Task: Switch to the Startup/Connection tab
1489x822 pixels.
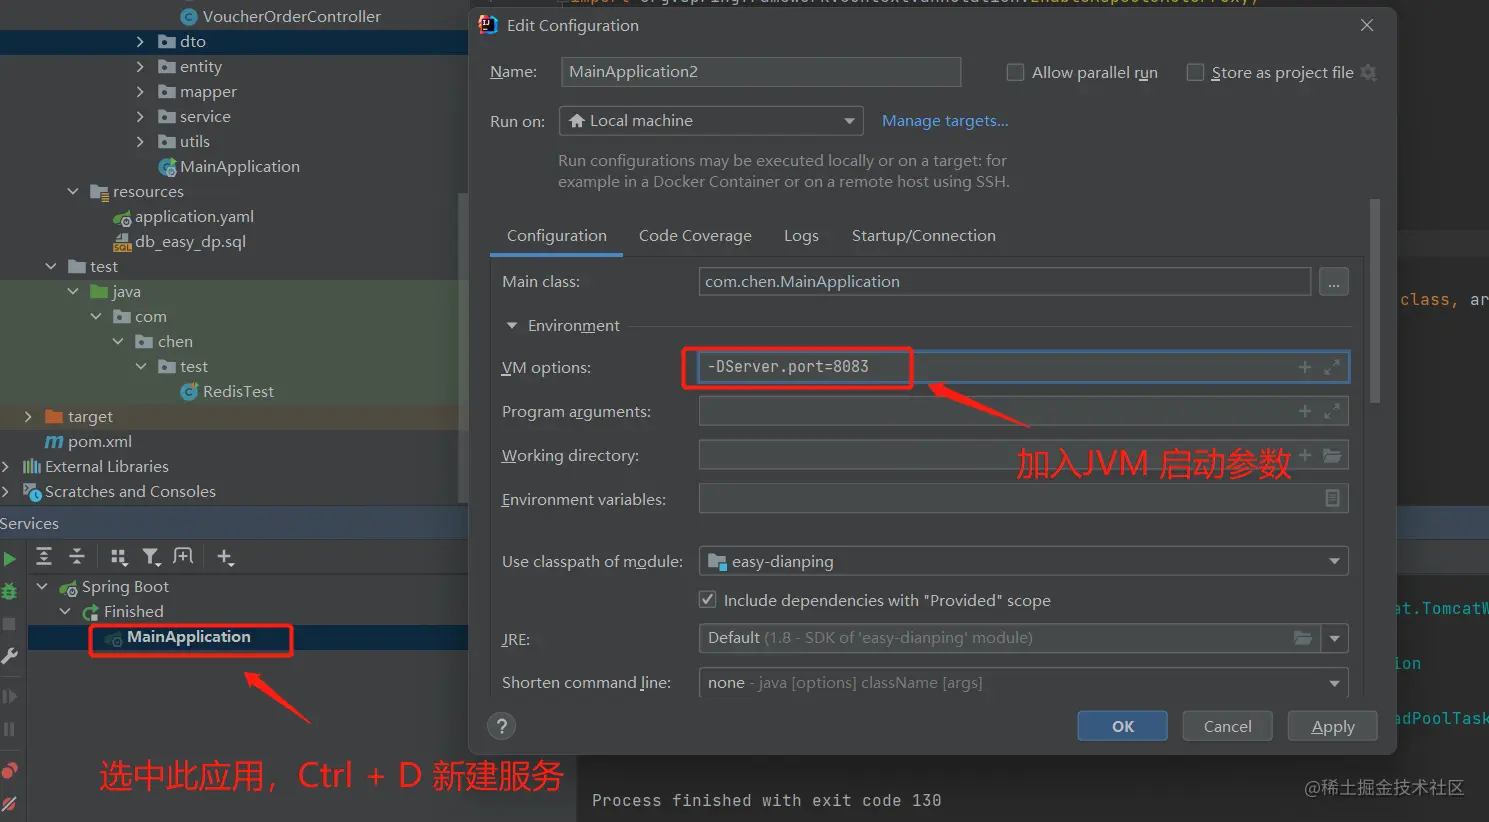Action: 923,236
